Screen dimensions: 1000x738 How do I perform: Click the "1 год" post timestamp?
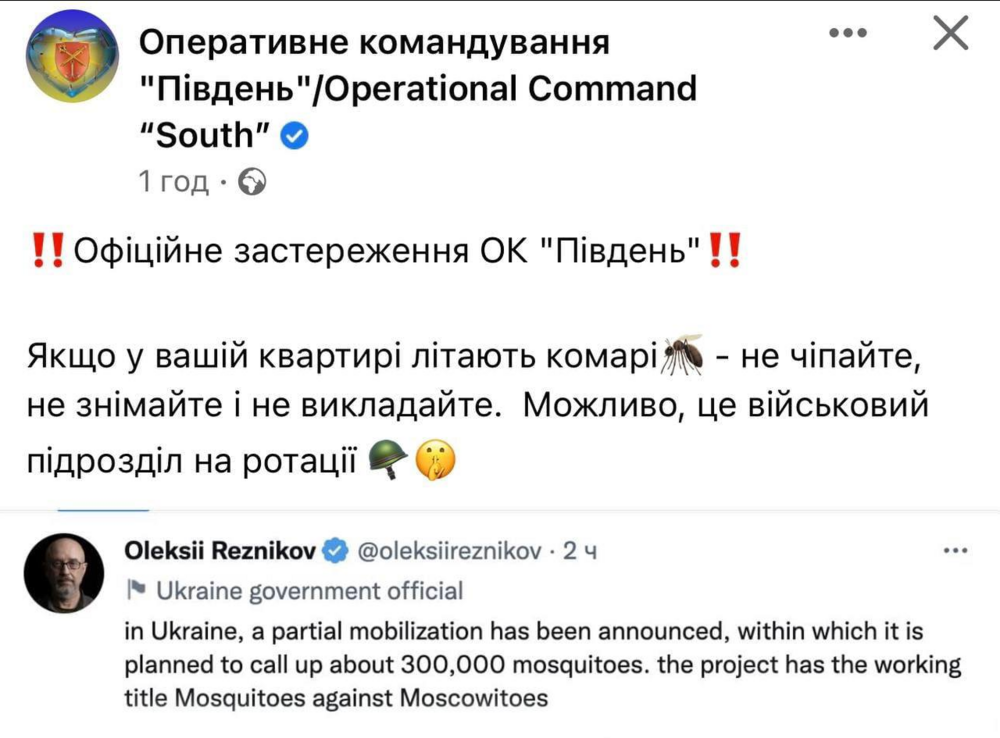173,182
